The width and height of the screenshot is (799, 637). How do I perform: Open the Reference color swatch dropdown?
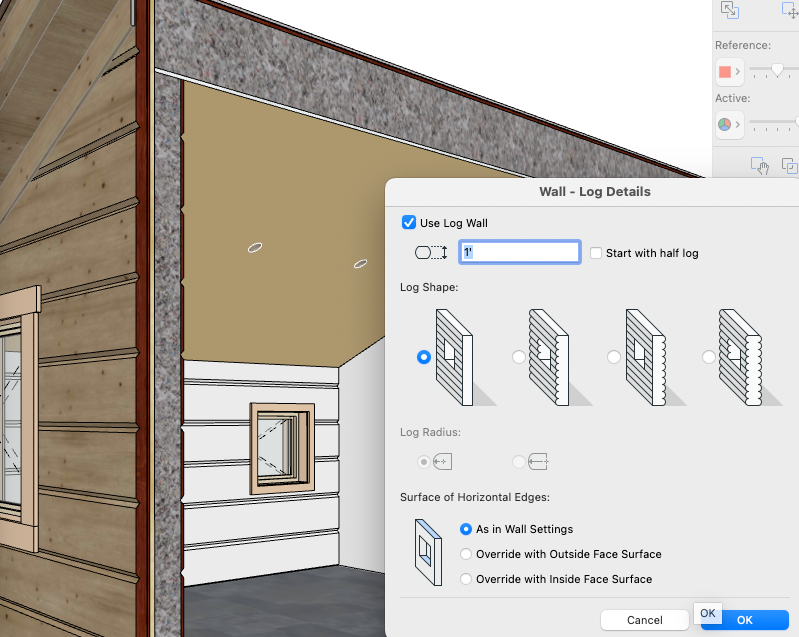point(730,72)
